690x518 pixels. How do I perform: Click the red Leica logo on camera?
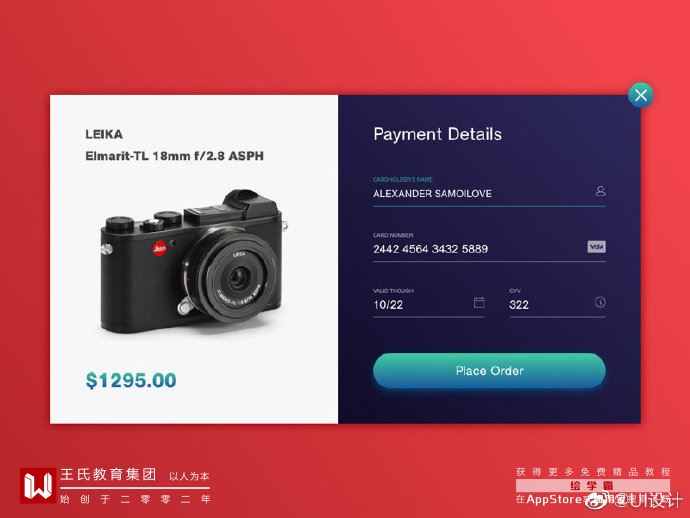tap(159, 248)
